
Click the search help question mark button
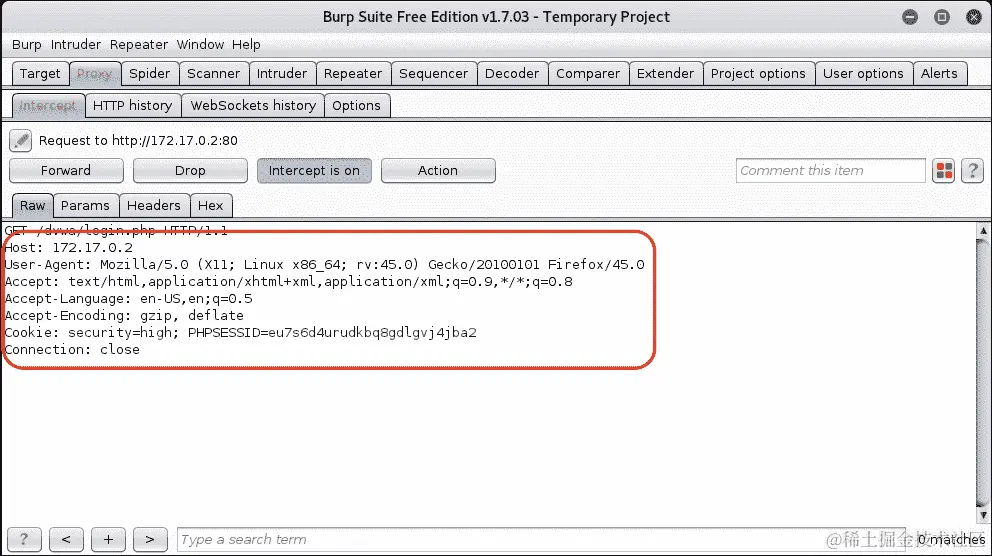(x=24, y=540)
